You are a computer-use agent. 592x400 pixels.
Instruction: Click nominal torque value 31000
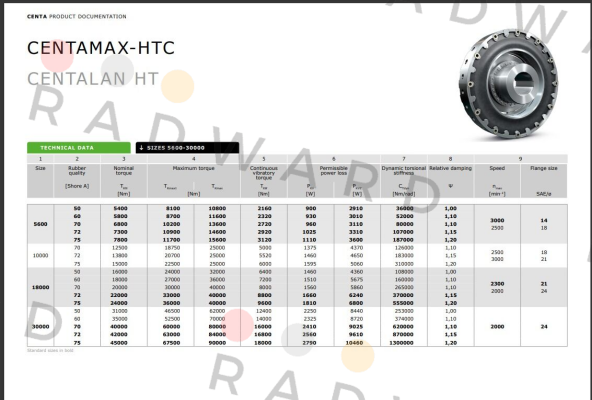coord(120,311)
